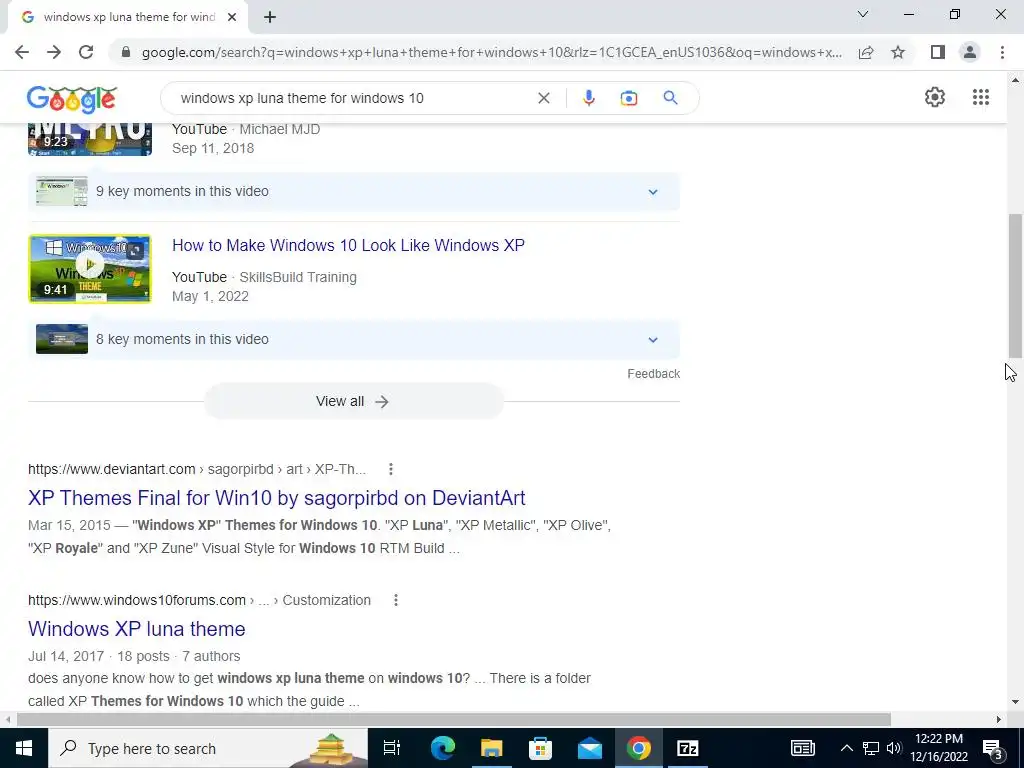
Task: Open Task View on taskbar
Action: (392, 748)
